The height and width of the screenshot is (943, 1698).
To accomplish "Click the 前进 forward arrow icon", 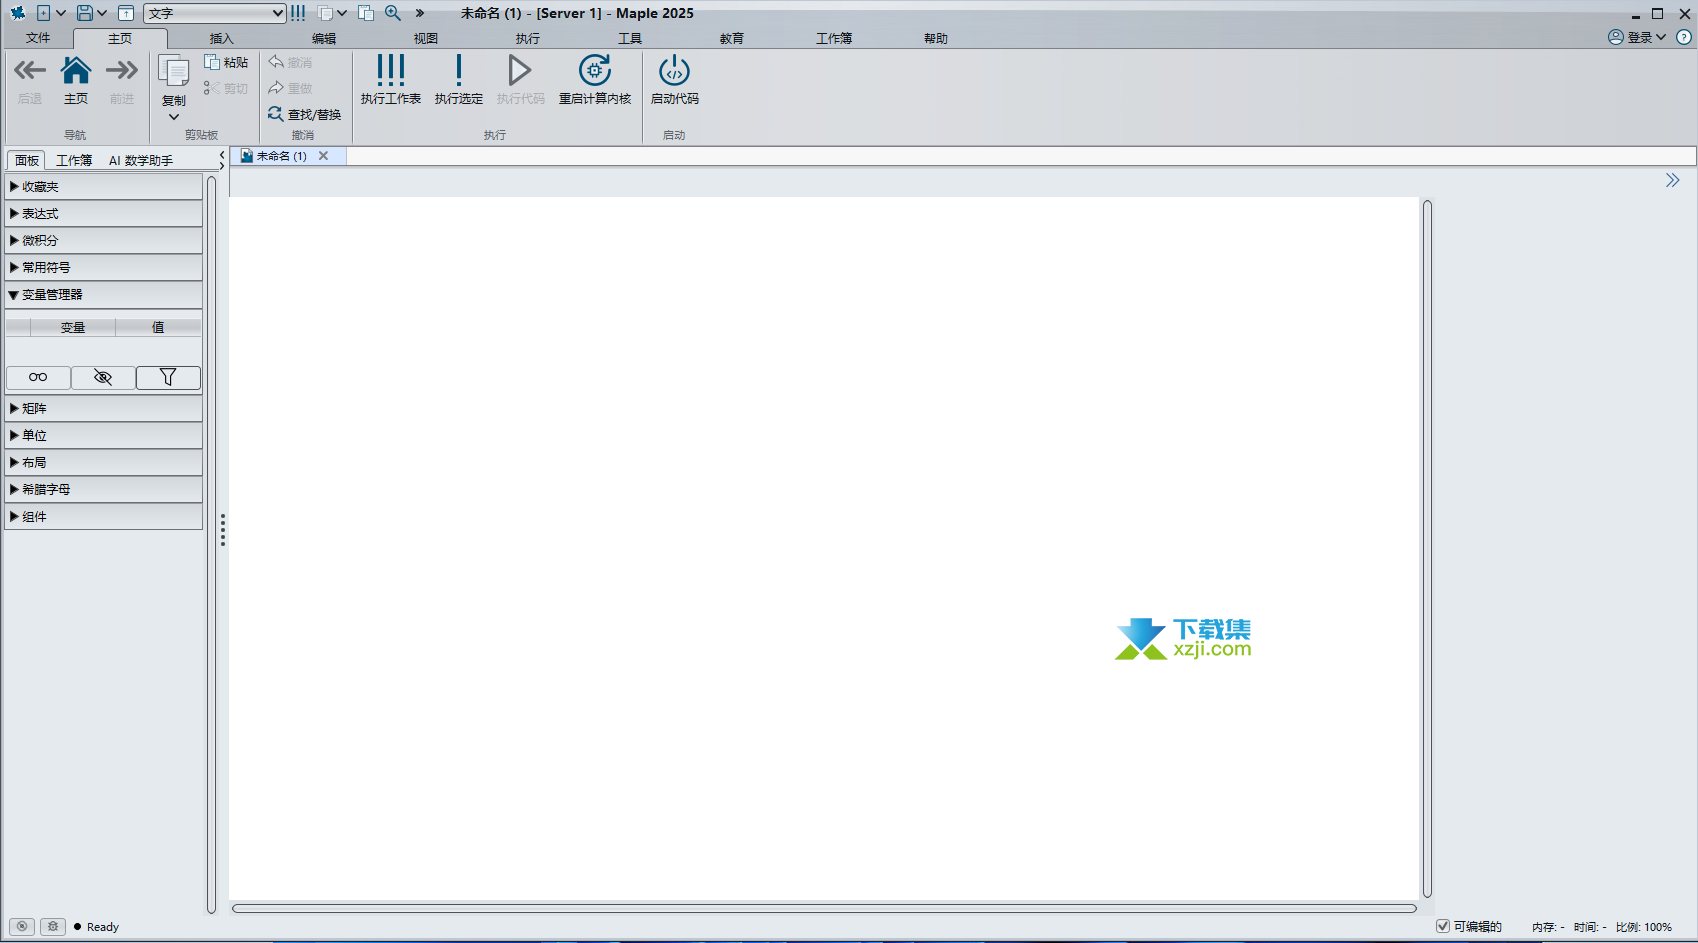I will click(122, 70).
